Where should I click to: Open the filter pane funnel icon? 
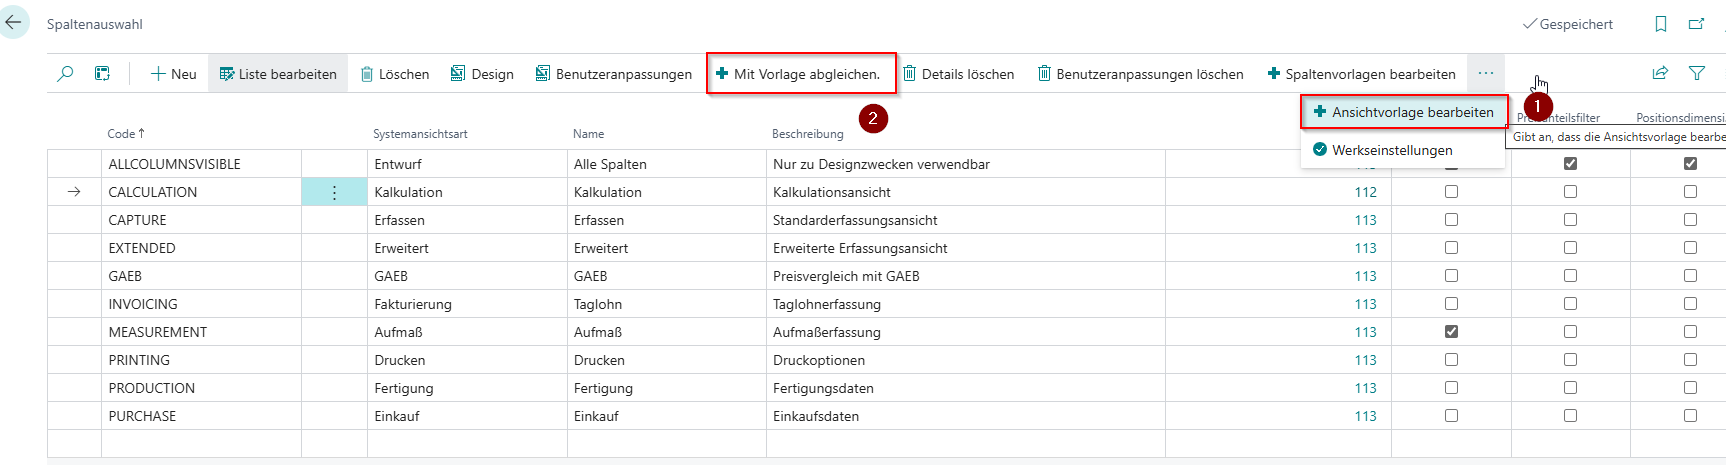(x=1697, y=73)
